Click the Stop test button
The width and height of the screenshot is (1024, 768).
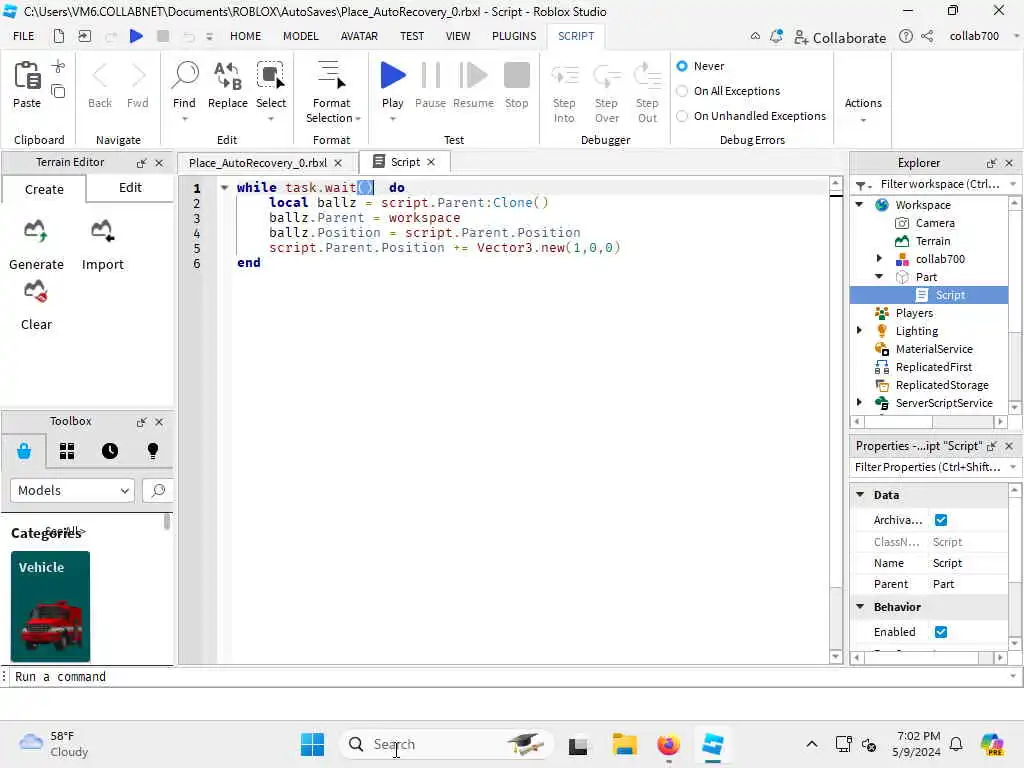point(517,76)
